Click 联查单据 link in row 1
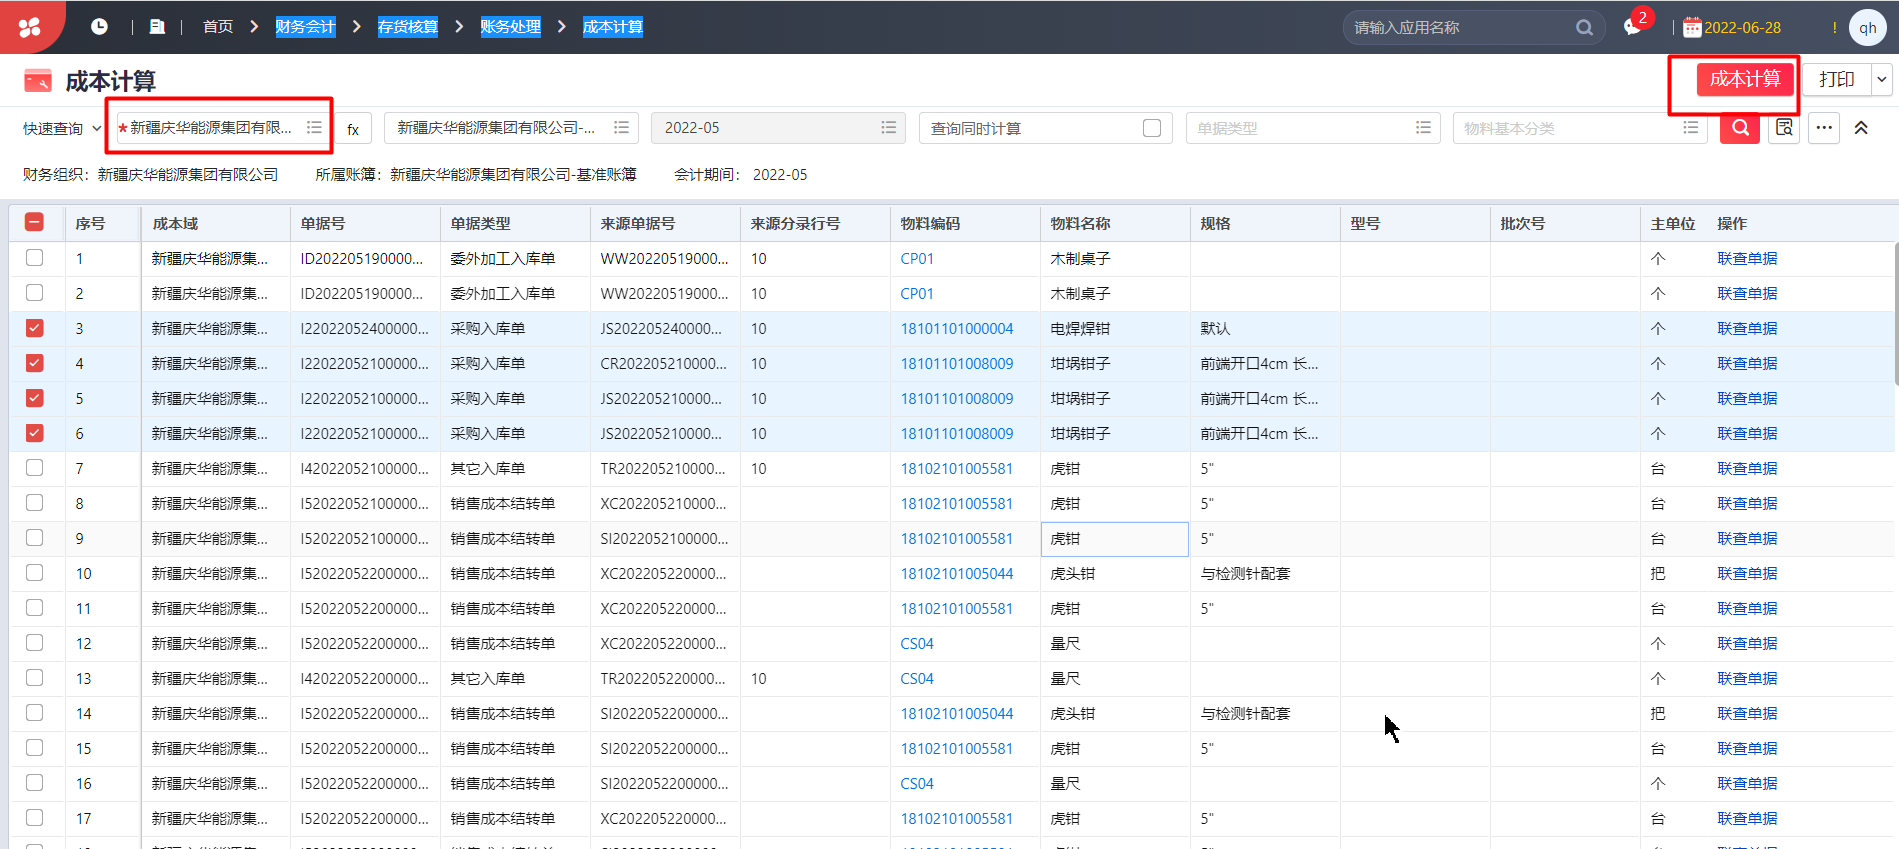The height and width of the screenshot is (849, 1899). click(x=1747, y=258)
